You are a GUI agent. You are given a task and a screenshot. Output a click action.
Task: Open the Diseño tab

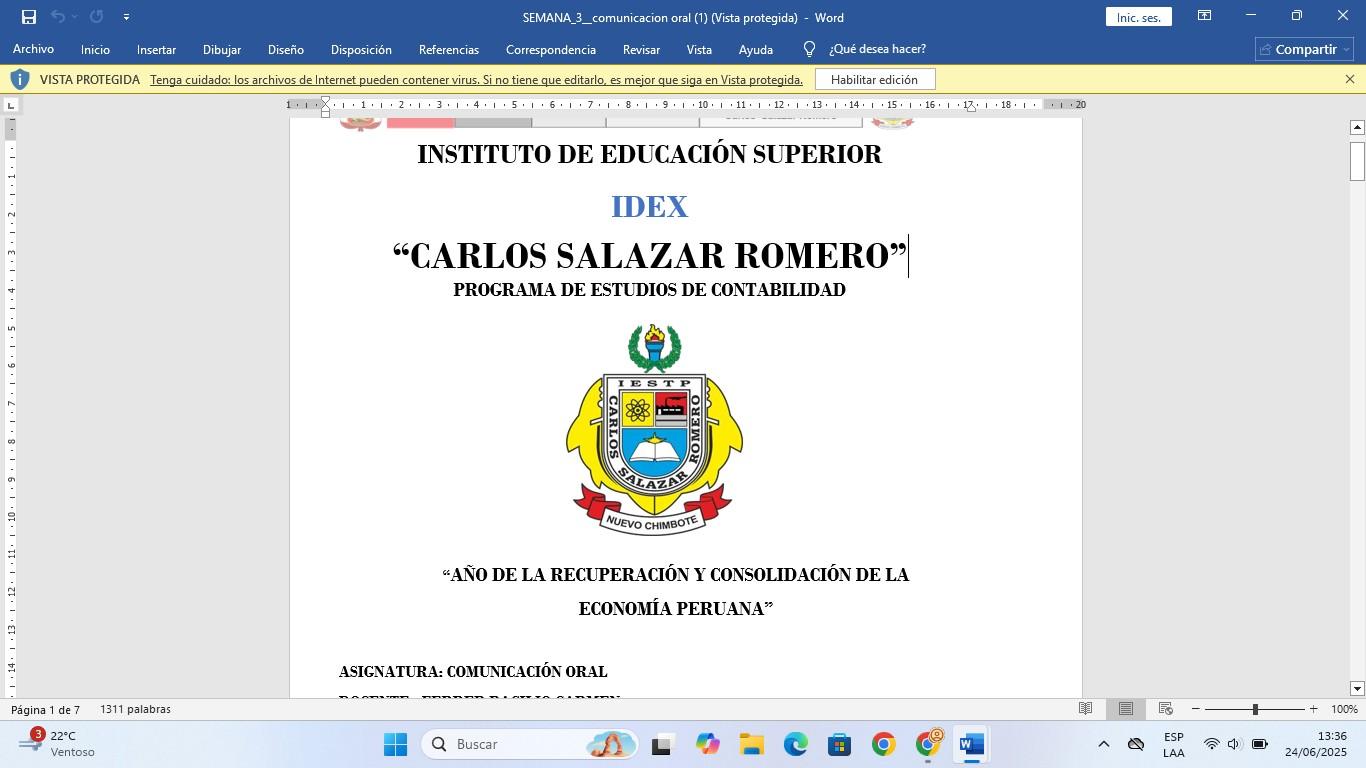(285, 49)
